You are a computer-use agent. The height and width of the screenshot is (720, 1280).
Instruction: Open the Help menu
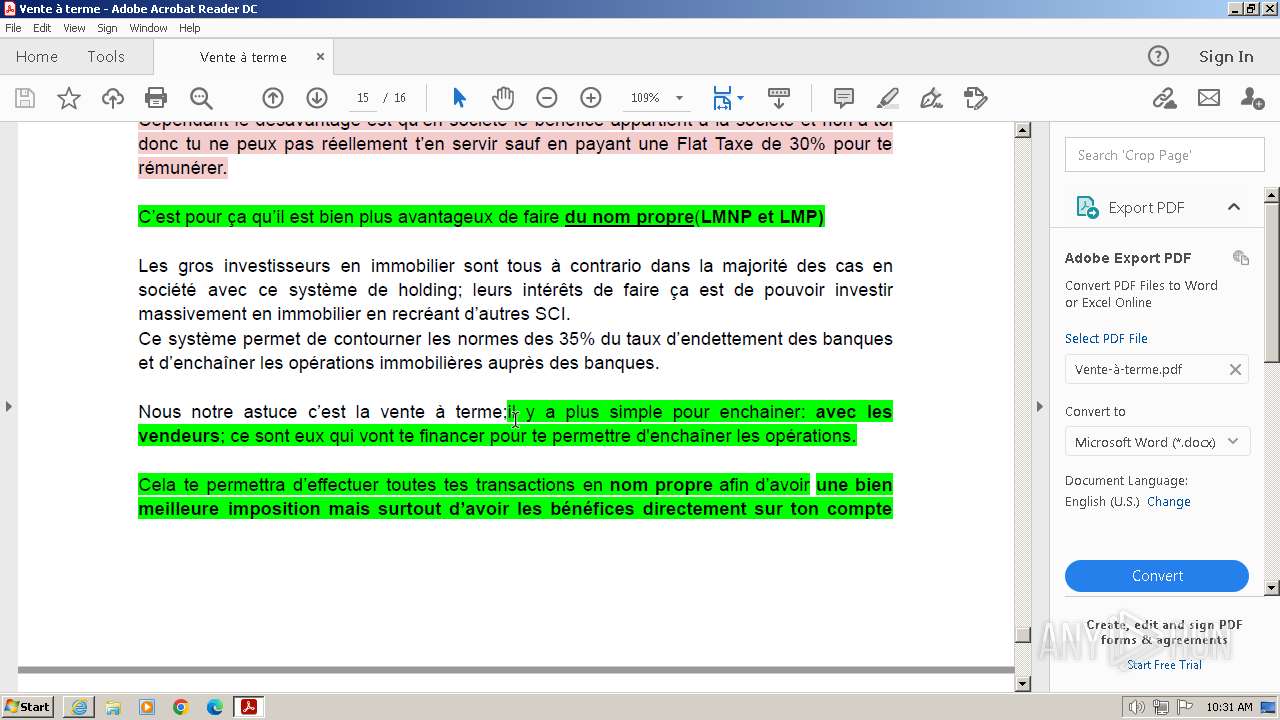click(190, 28)
